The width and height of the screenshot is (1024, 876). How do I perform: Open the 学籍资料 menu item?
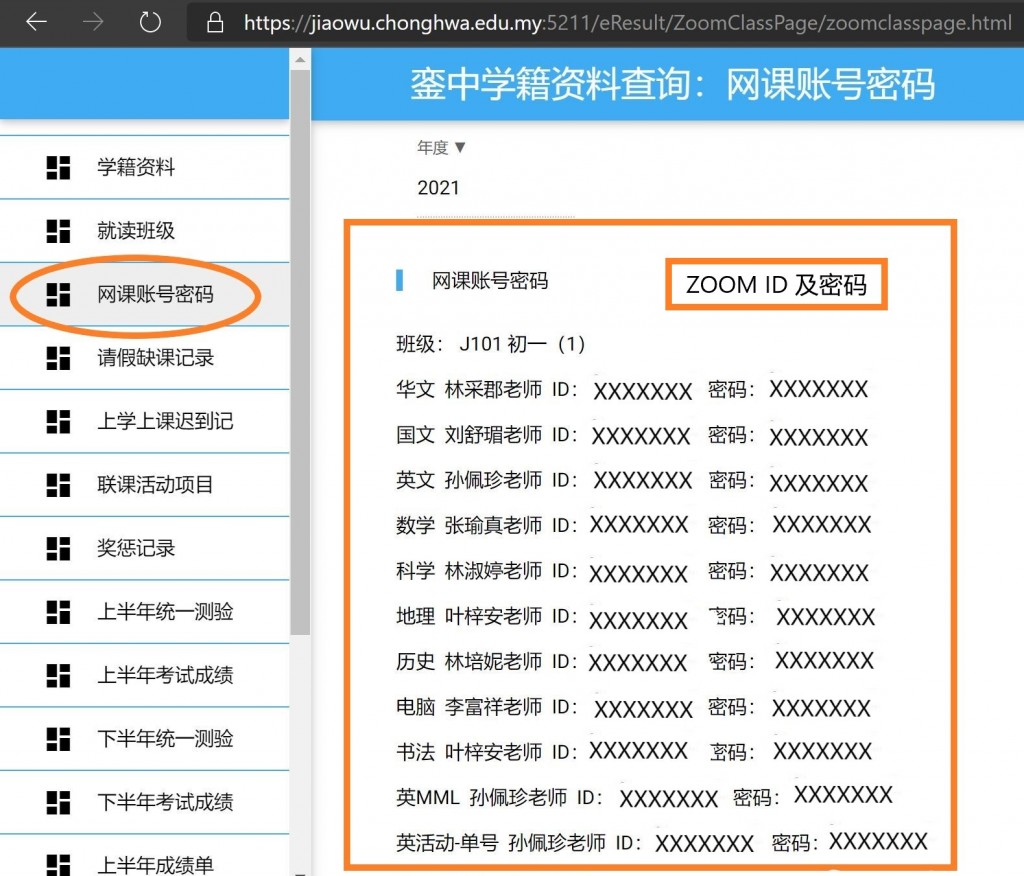144,167
